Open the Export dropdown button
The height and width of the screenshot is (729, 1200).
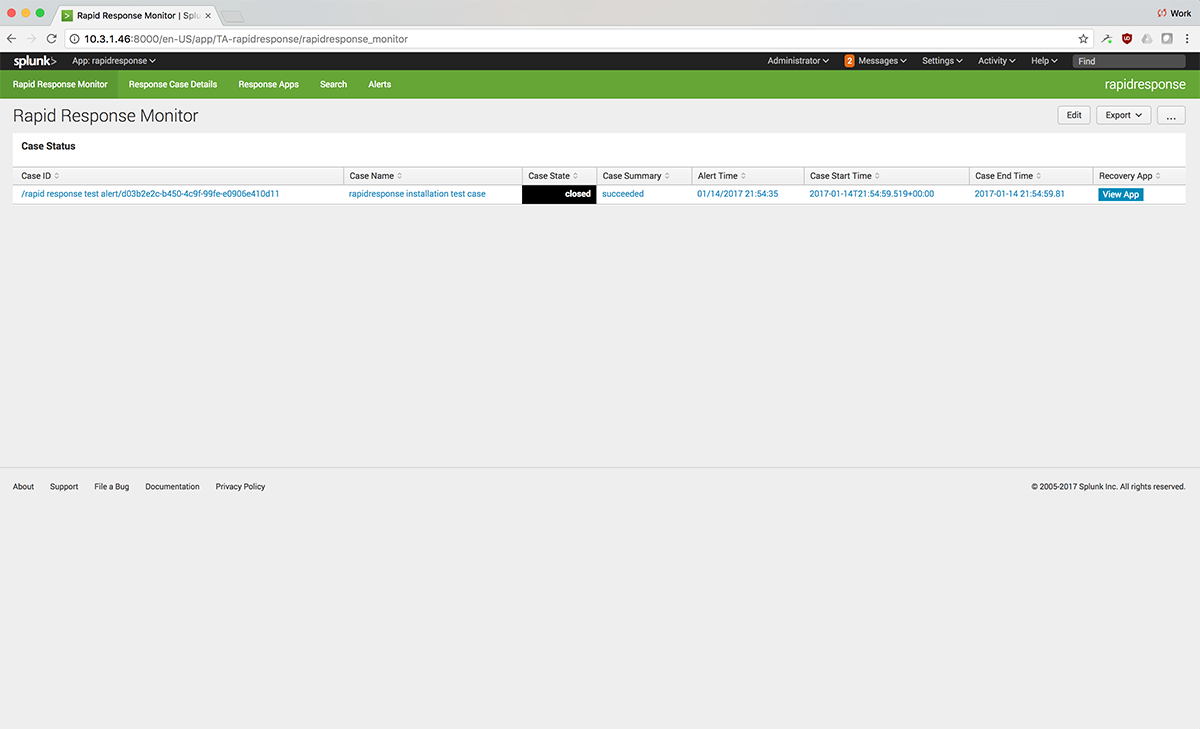[x=1124, y=115]
